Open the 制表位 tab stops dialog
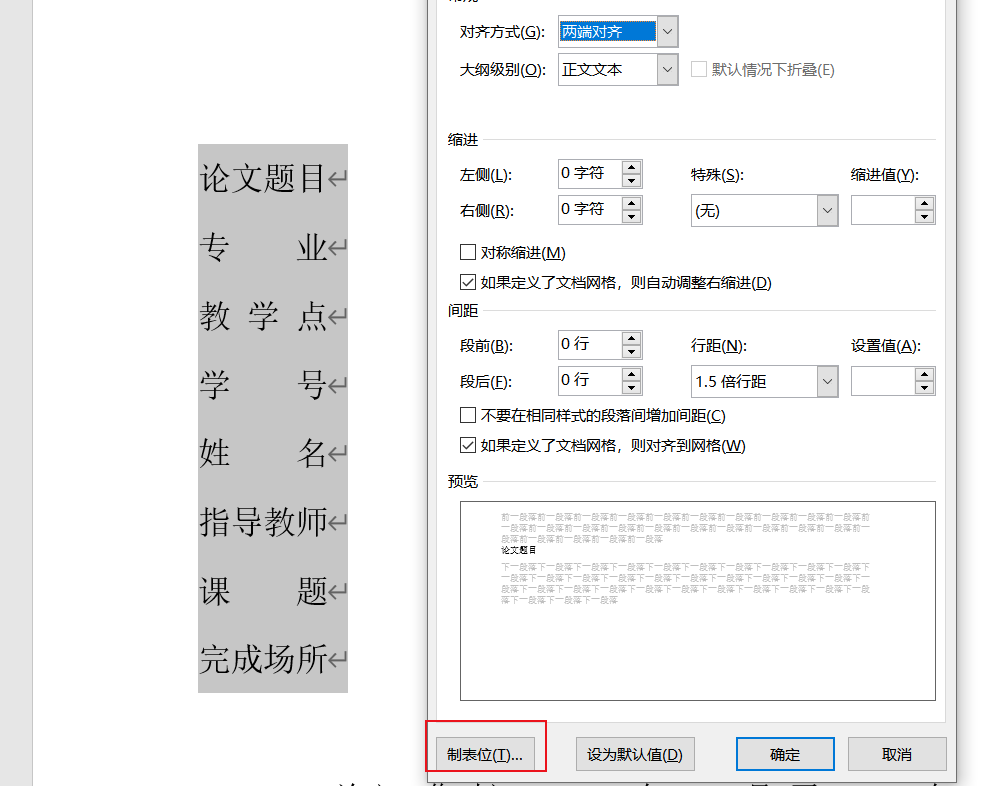Viewport: 996px width, 786px height. [x=485, y=754]
